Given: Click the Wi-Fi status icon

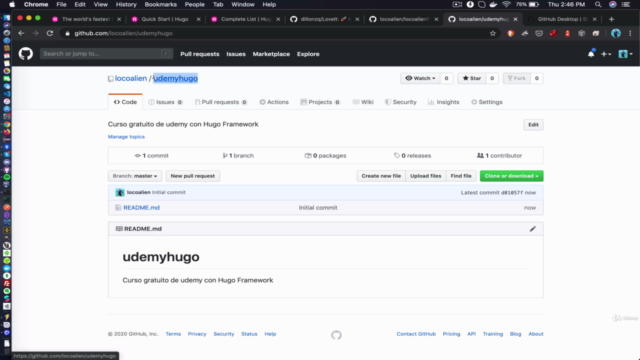Looking at the screenshot, I should [506, 4].
